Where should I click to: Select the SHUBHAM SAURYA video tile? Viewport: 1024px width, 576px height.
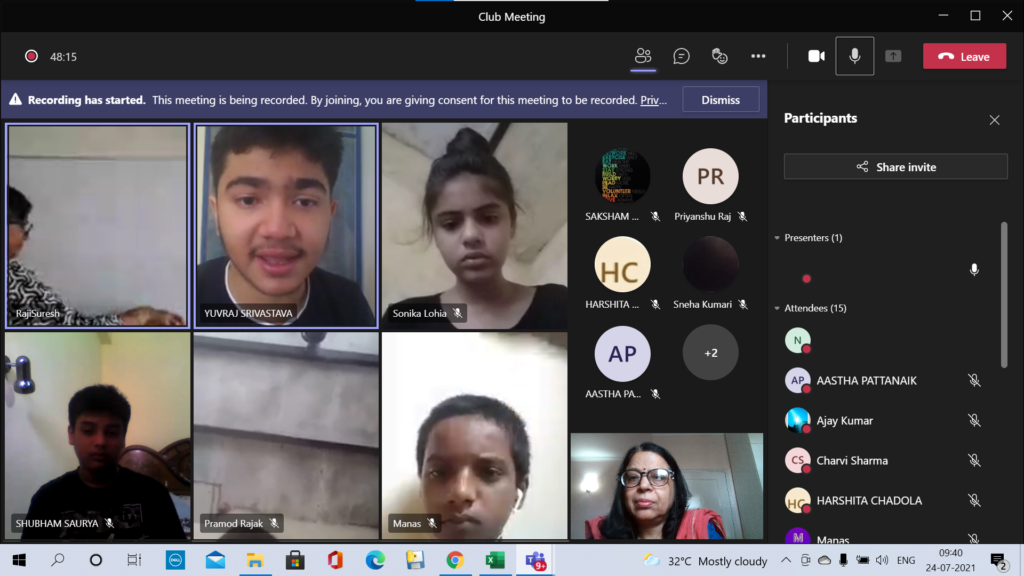click(97, 436)
